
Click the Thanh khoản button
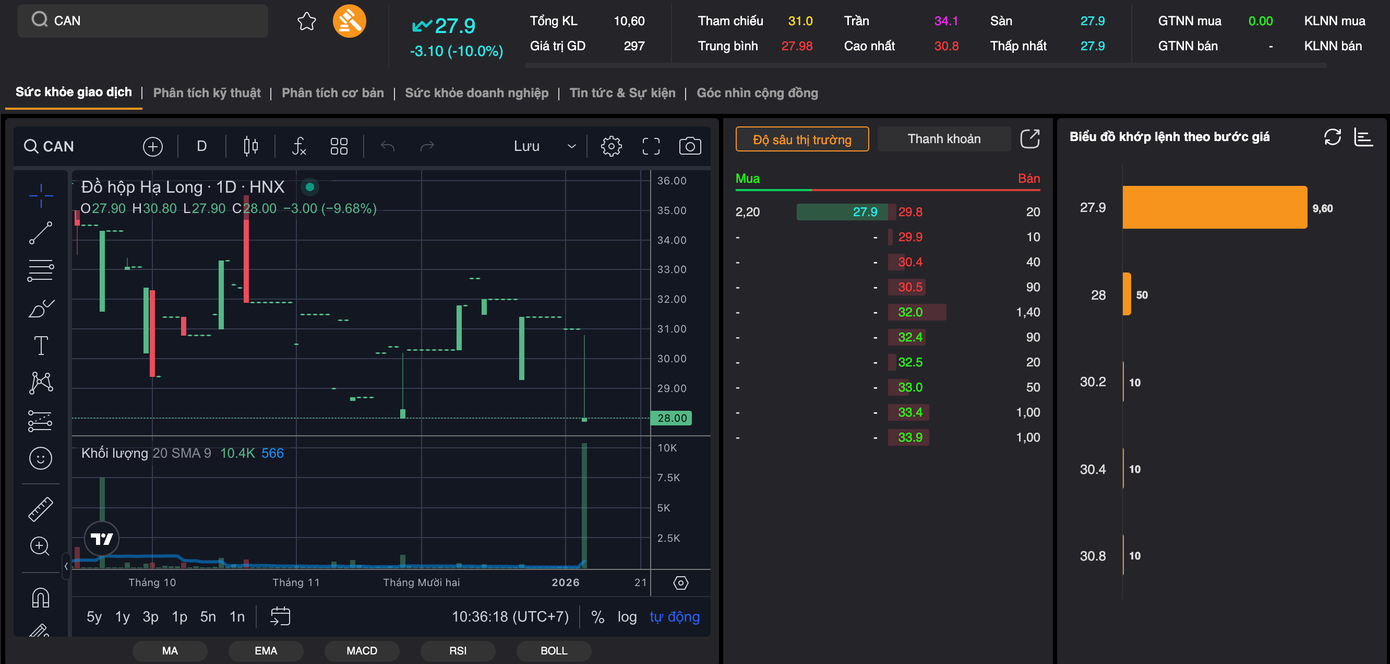[x=944, y=139]
